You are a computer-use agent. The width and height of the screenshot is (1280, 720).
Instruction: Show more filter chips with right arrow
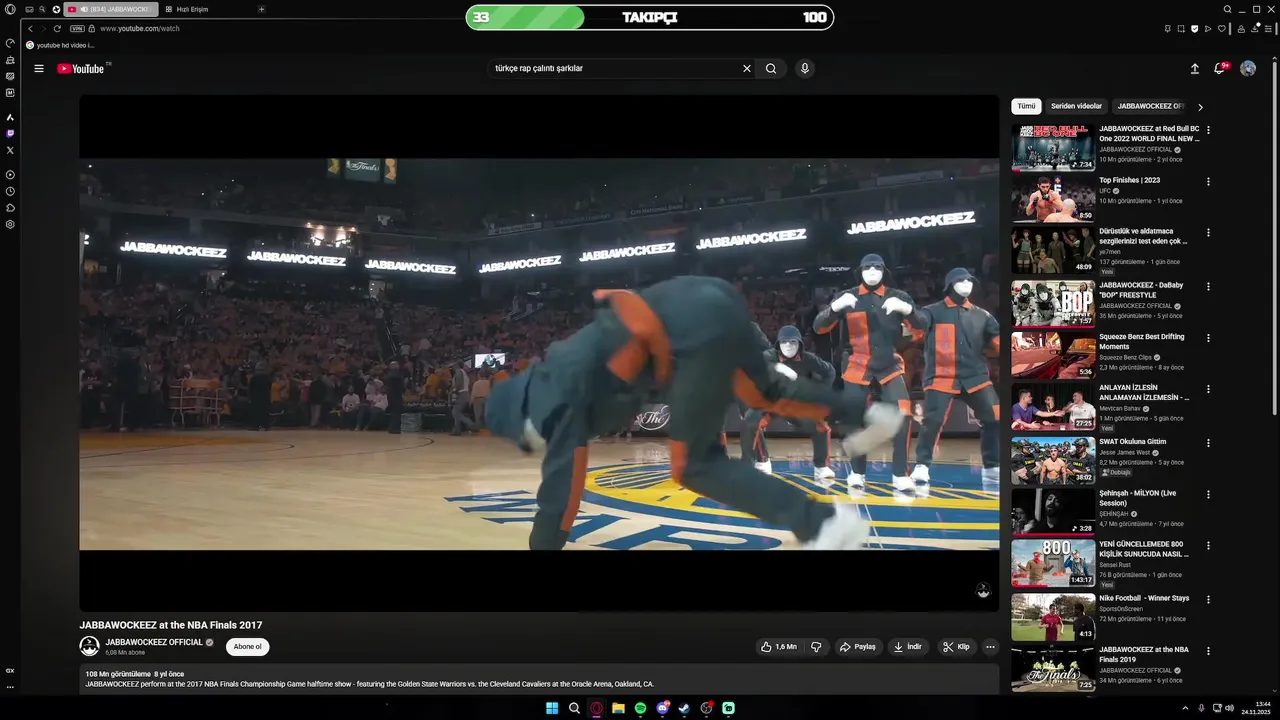[1200, 107]
